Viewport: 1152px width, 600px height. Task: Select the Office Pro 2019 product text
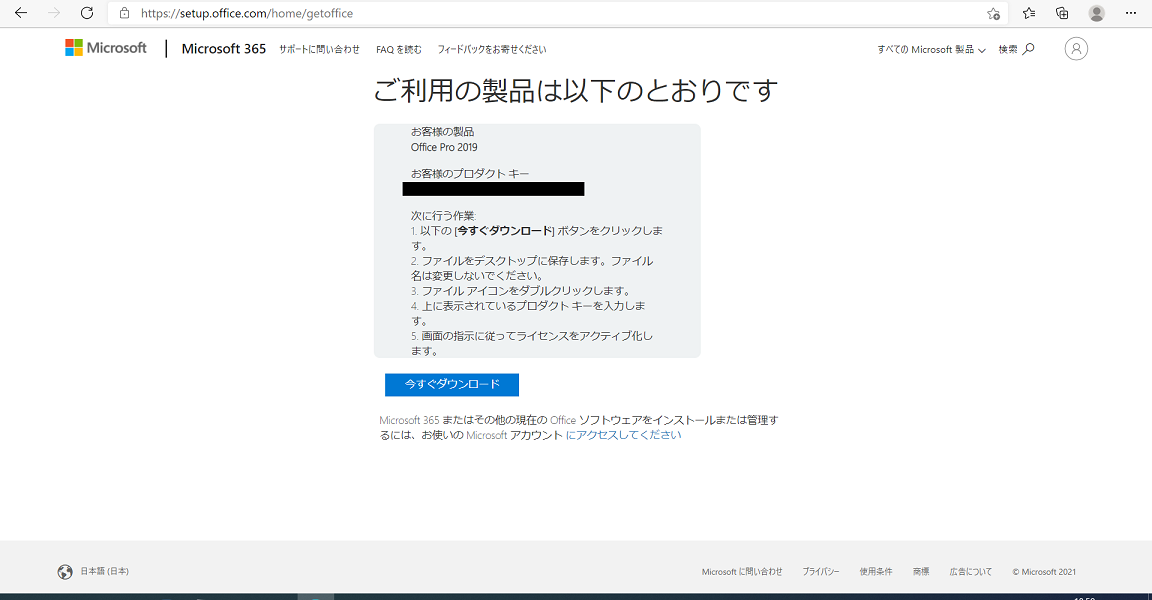[x=444, y=147]
